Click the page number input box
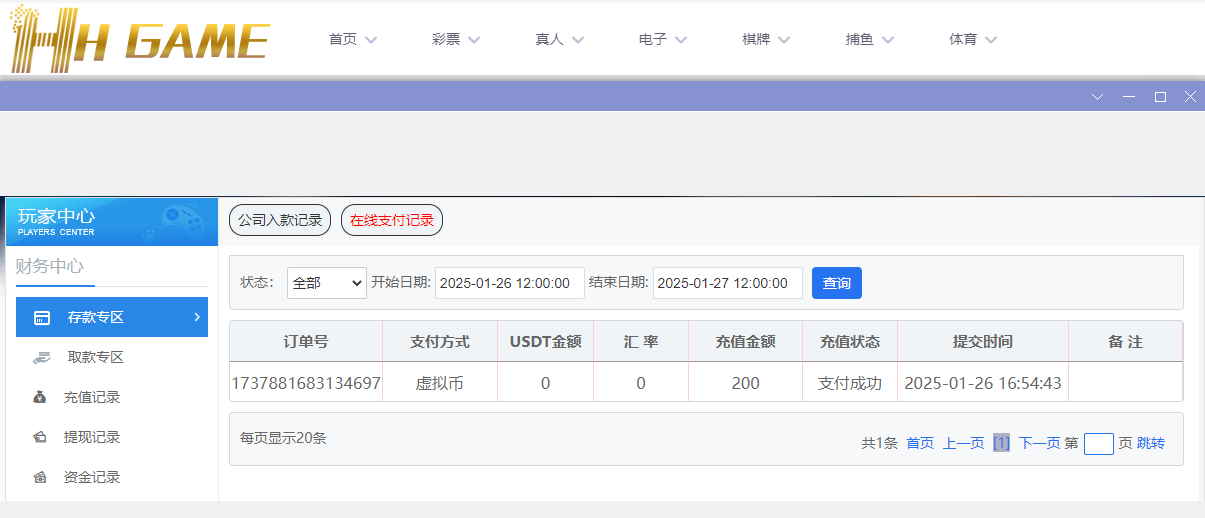This screenshot has width=1205, height=518. [1098, 443]
